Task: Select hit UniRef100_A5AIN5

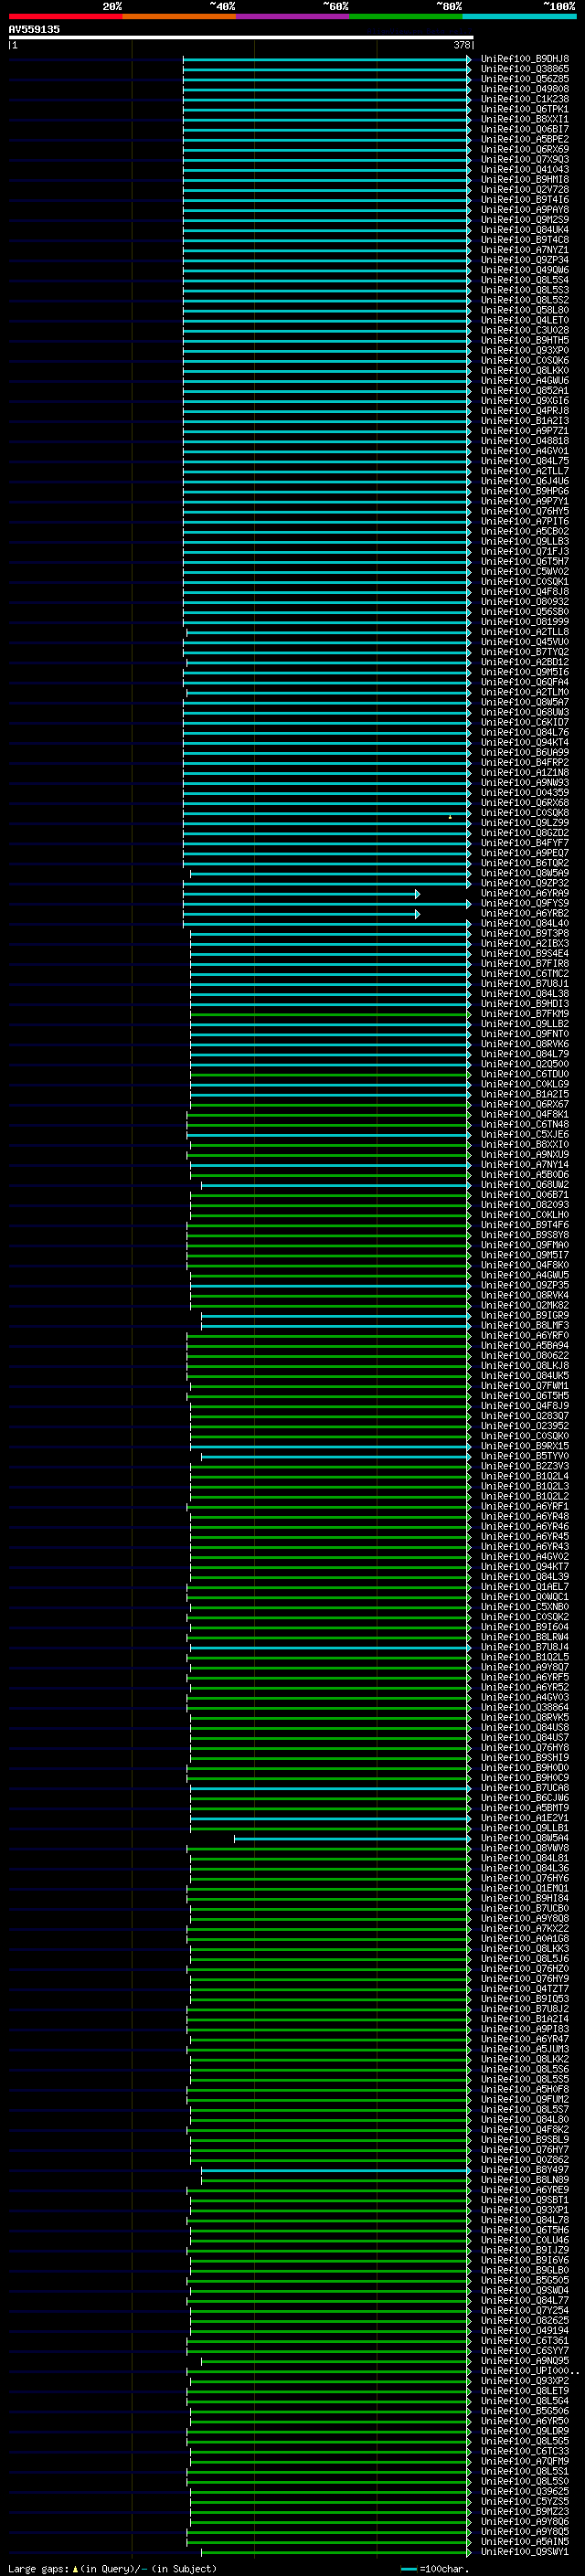Action: click(524, 2541)
